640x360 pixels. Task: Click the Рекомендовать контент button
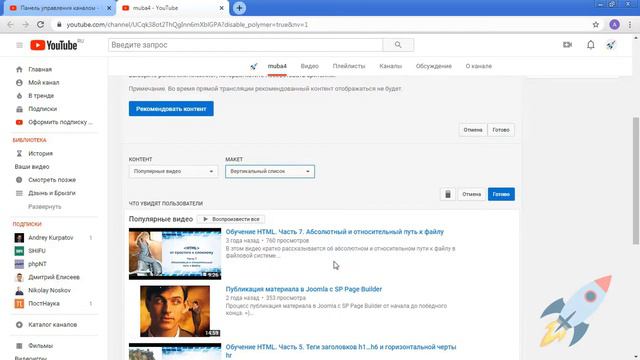pyautogui.click(x=171, y=109)
